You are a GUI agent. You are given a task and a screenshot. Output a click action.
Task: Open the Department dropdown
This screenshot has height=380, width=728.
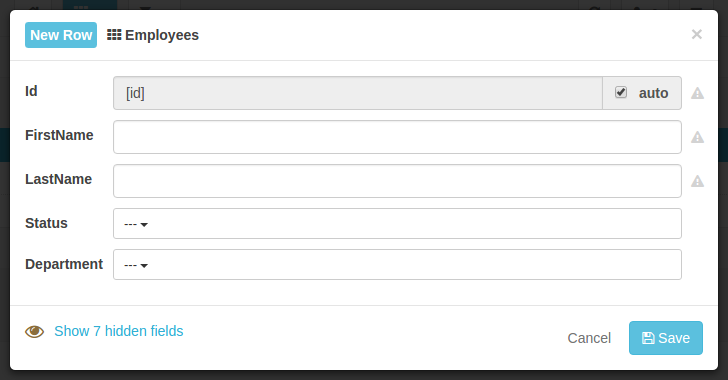tap(397, 265)
